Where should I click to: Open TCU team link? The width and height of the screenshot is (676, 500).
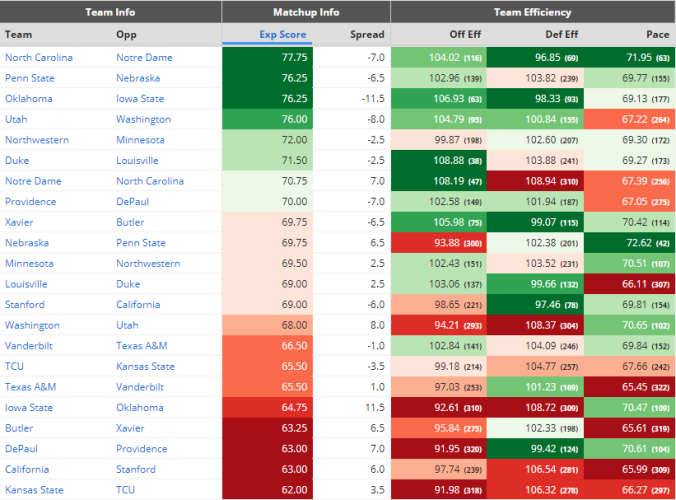[14, 366]
